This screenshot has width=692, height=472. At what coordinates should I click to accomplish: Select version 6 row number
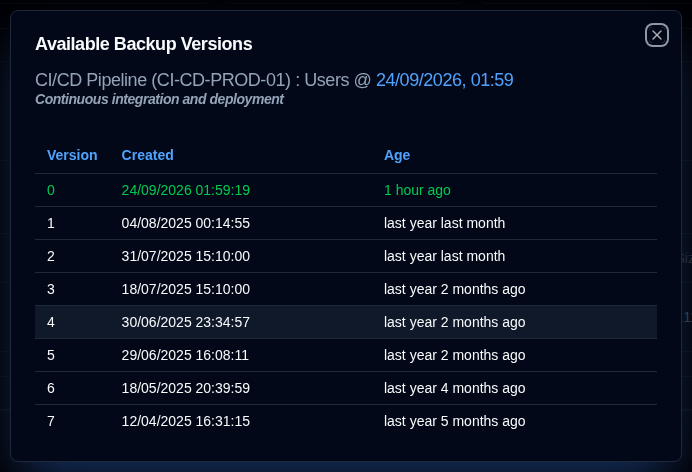point(51,389)
